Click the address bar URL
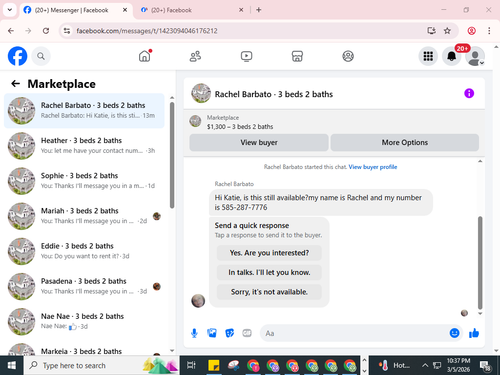This screenshot has height=375, width=500. coord(147,31)
